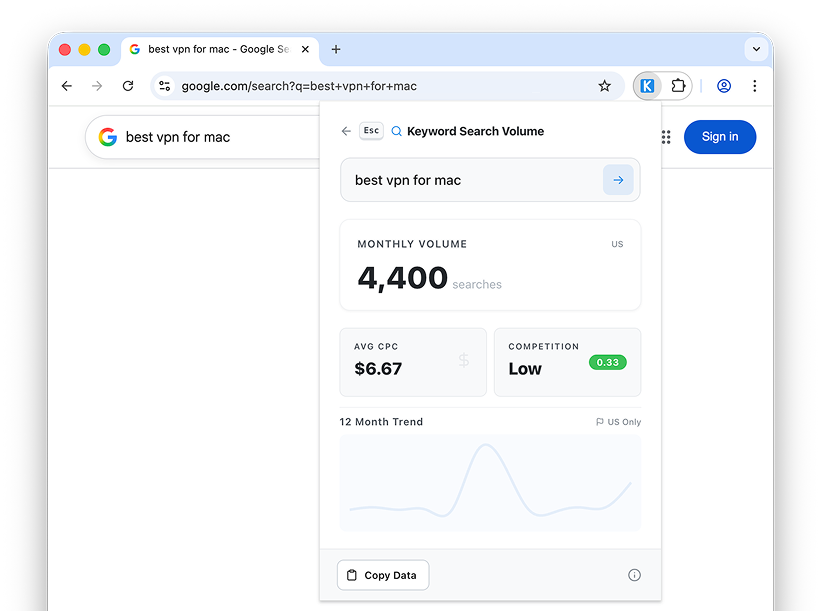This screenshot has width=822, height=611.
Task: Click the dollar sign icon in CPC card
Action: [463, 360]
